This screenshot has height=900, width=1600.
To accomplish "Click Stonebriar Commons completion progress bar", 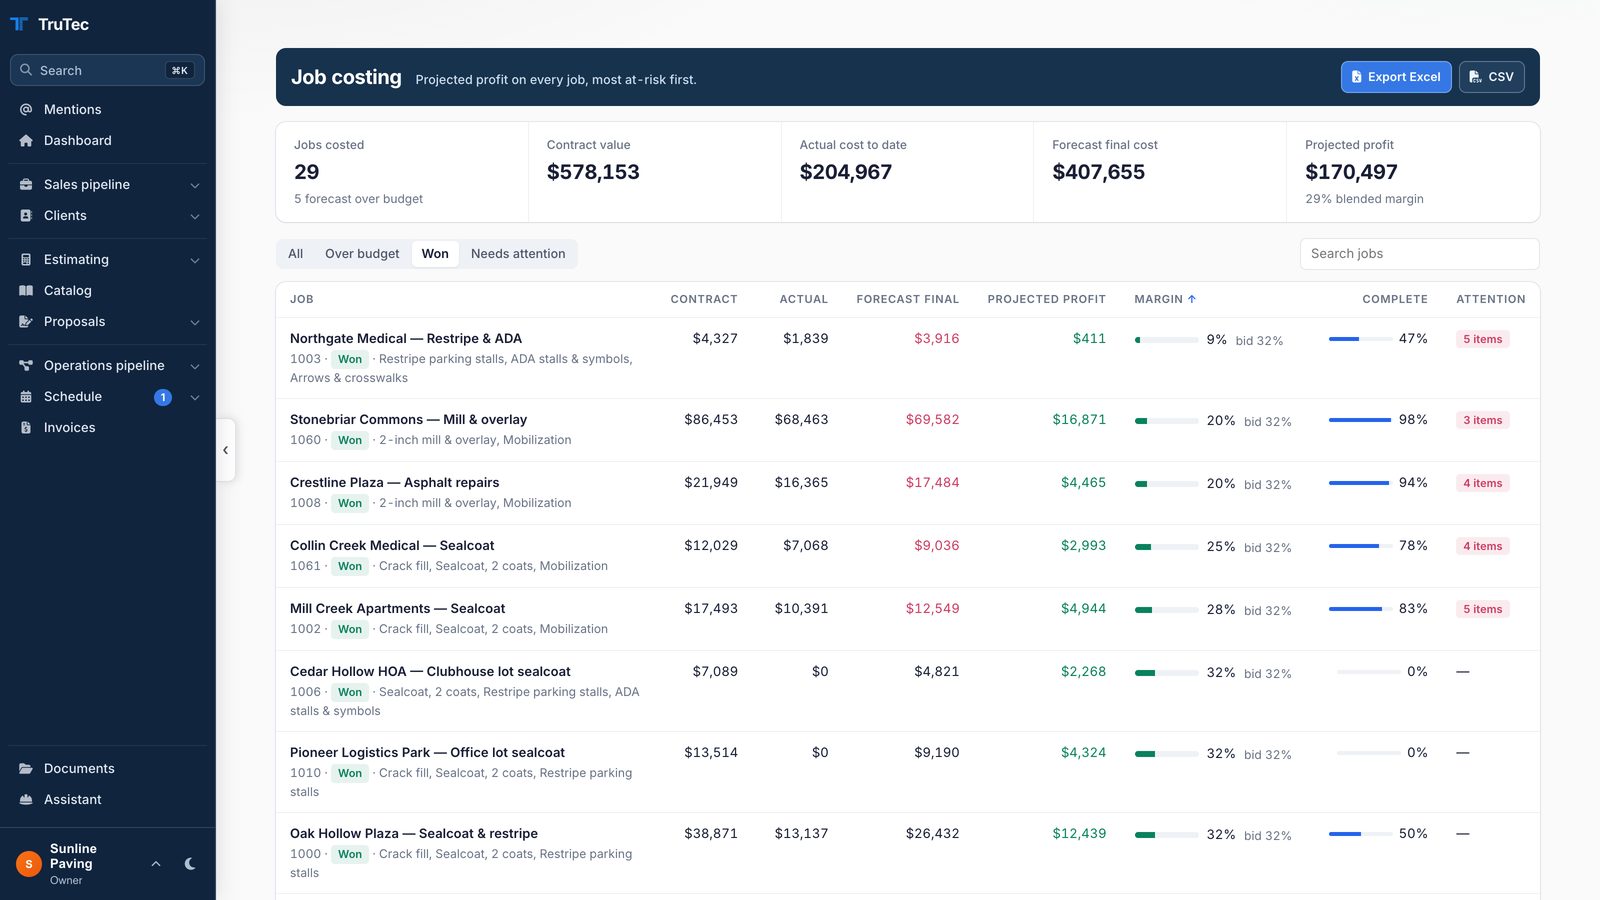I will [x=1360, y=420].
